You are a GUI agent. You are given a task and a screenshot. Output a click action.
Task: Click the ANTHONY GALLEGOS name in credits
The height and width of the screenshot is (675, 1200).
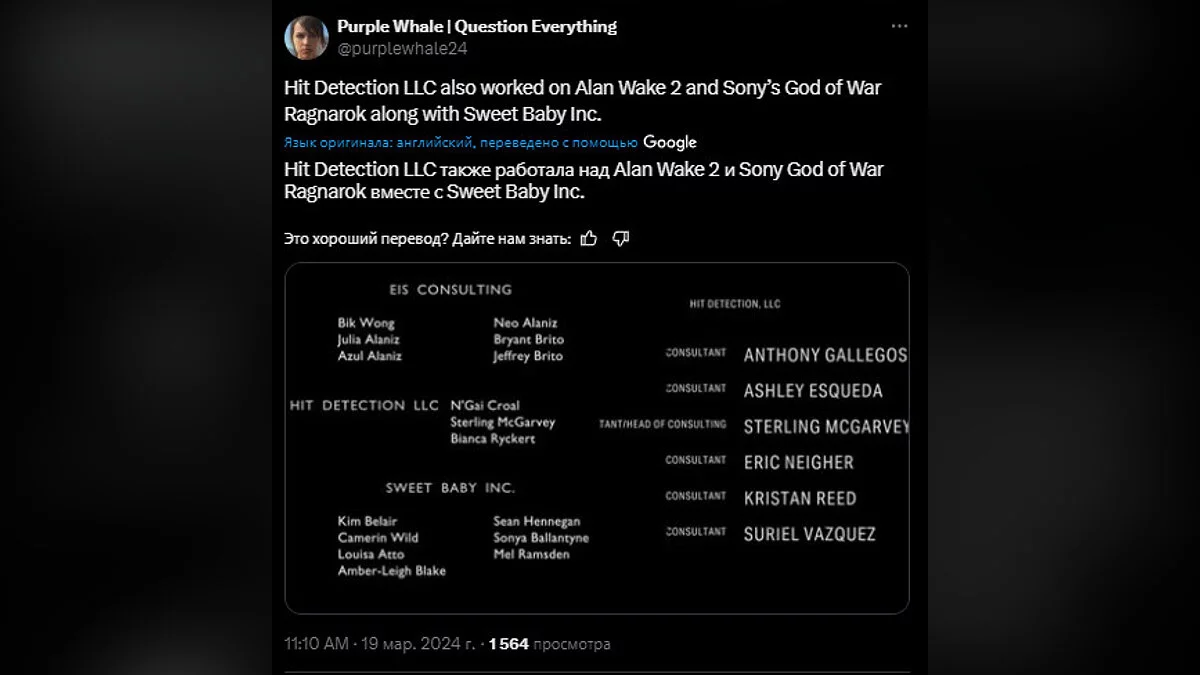click(825, 355)
